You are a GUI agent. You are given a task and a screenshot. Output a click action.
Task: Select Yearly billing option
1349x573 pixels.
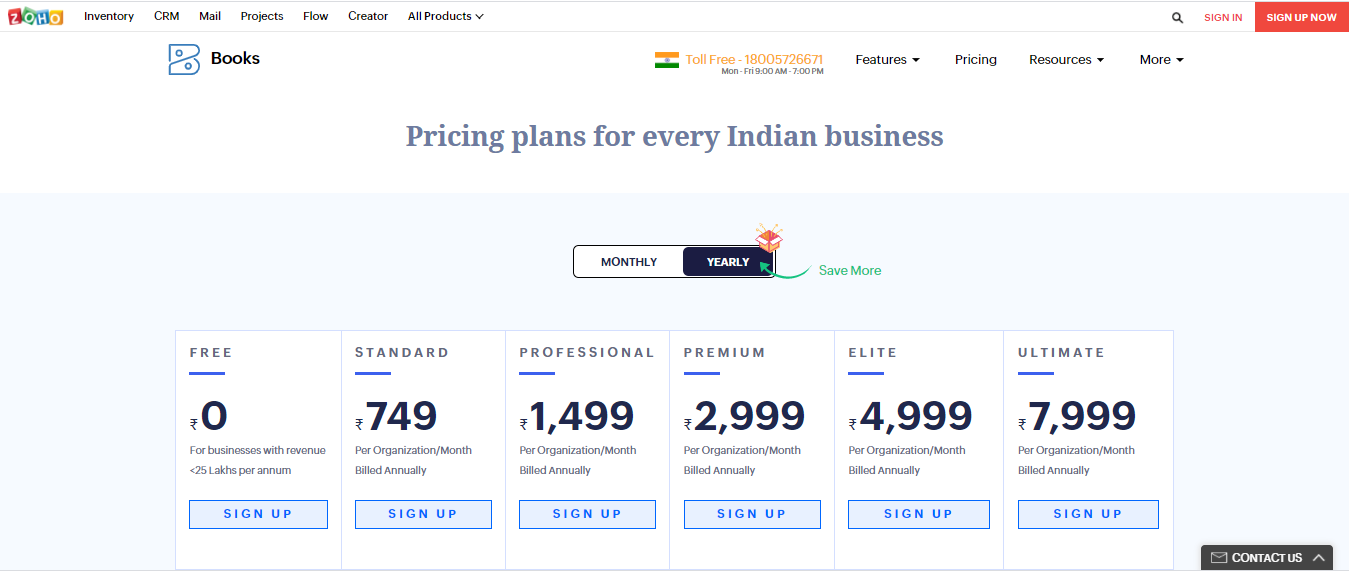[x=728, y=262]
